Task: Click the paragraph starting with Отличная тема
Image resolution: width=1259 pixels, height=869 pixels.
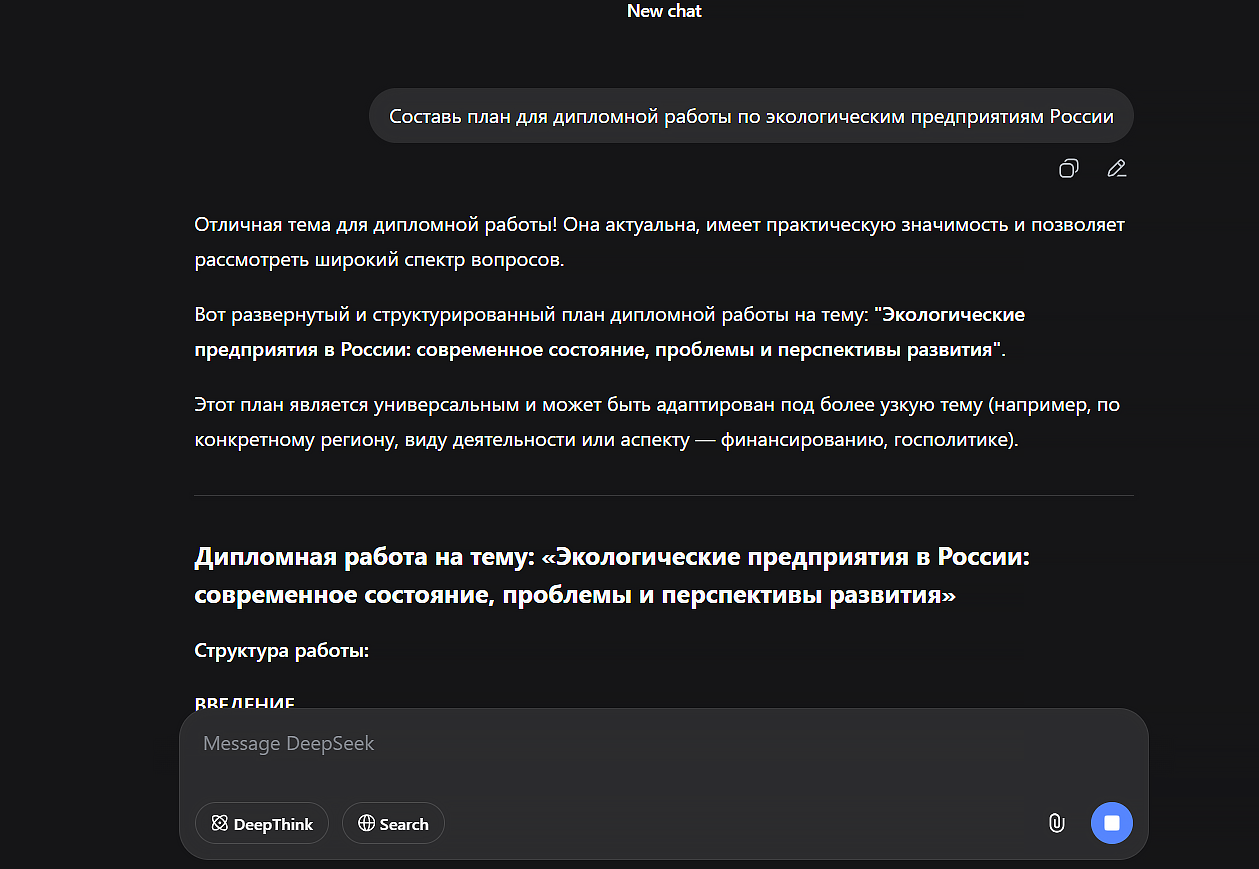Action: tap(659, 242)
